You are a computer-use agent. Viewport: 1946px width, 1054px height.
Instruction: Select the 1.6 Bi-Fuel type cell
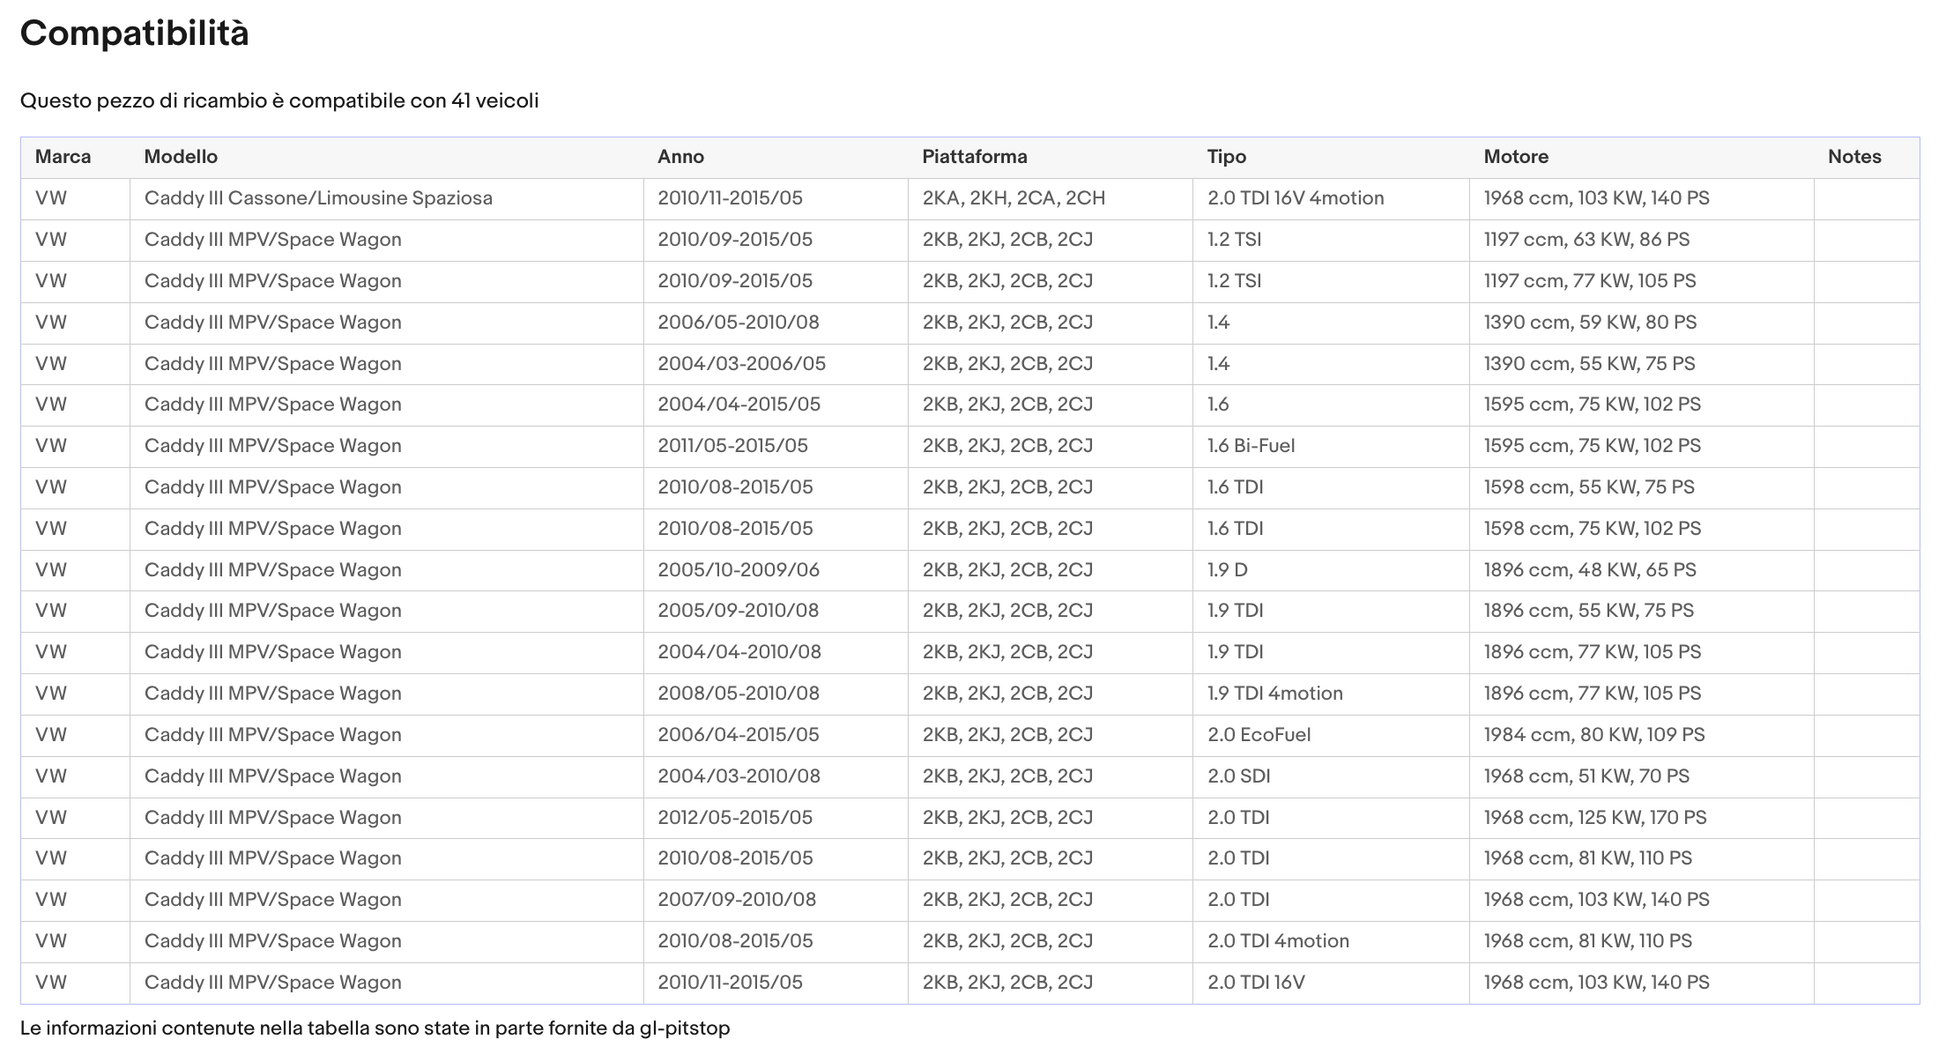(x=1331, y=446)
